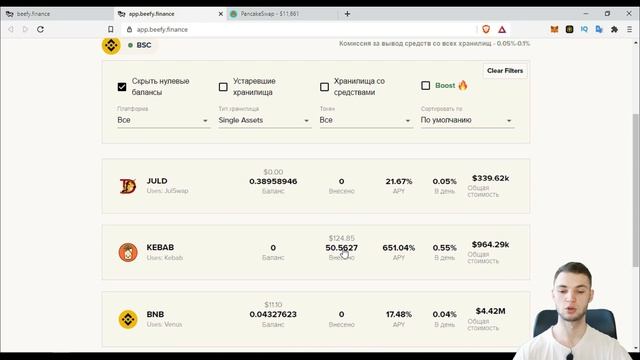The height and width of the screenshot is (360, 640).
Task: Select the app.beefy.finance tab
Action: (170, 14)
